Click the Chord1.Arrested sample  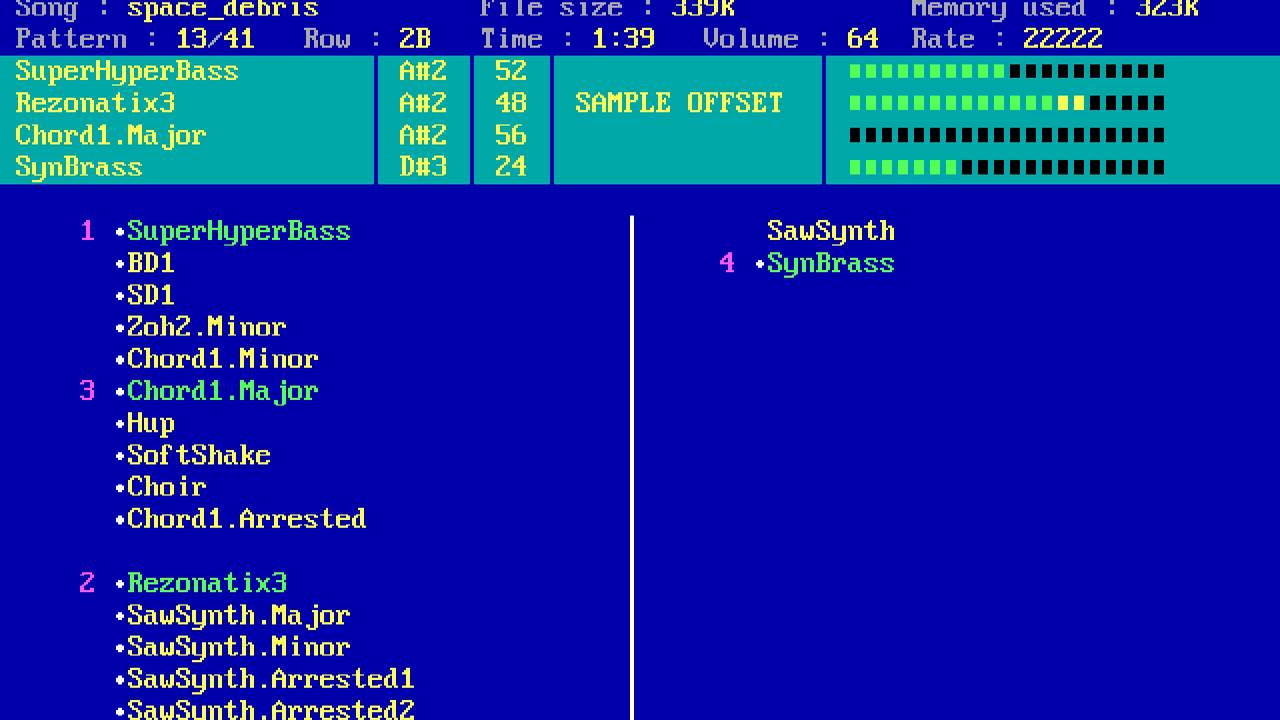pyautogui.click(x=246, y=519)
